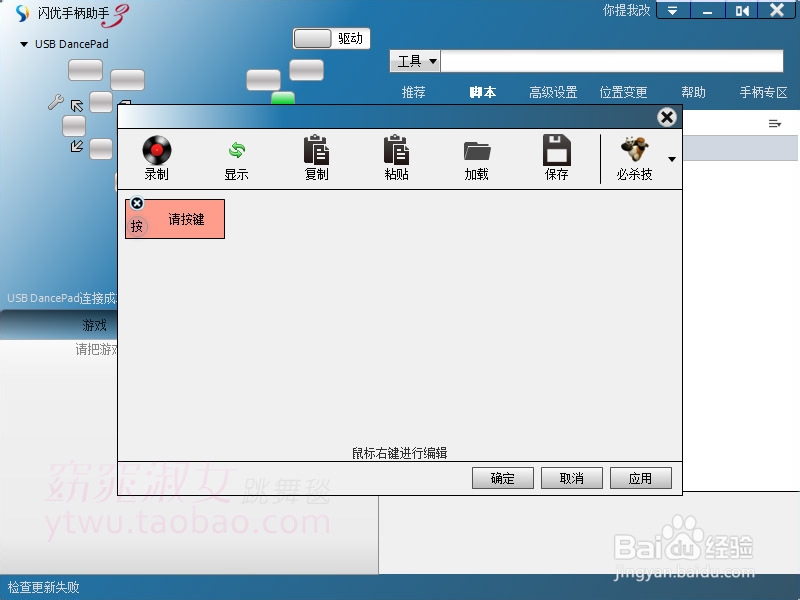Open a script with the 加载 load icon
This screenshot has height=600, width=800.
(x=476, y=157)
